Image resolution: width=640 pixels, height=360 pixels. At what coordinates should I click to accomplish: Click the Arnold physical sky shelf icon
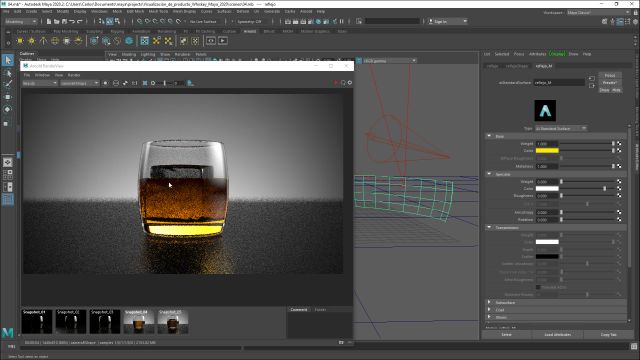(x=78, y=41)
